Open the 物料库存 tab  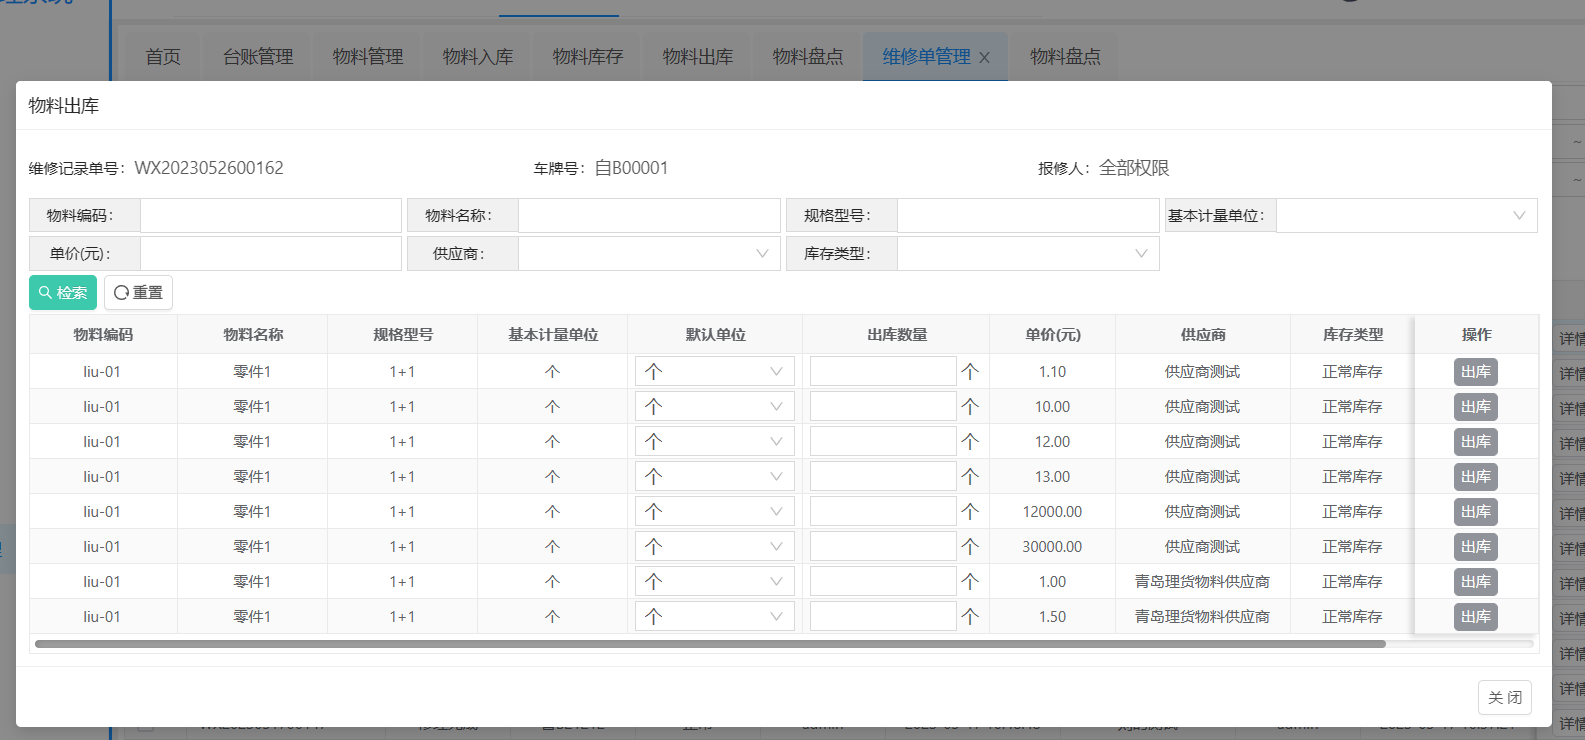(x=588, y=57)
